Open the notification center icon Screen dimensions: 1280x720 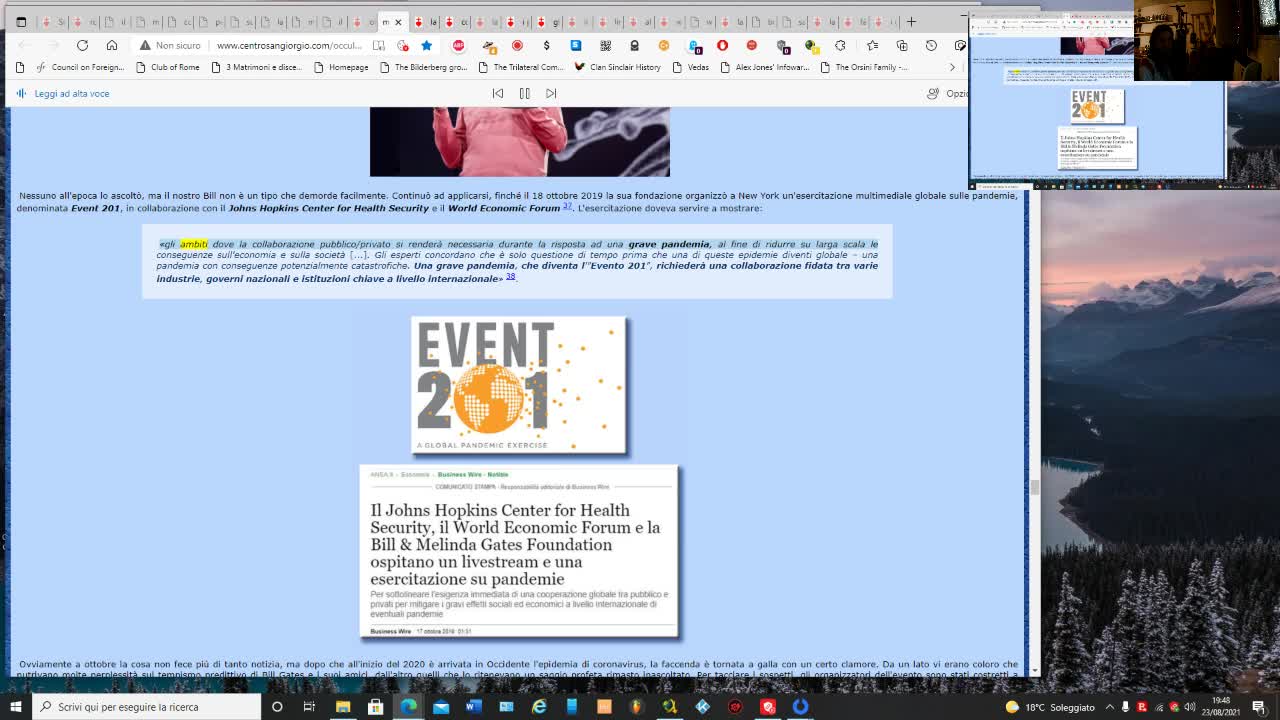click(x=1258, y=707)
